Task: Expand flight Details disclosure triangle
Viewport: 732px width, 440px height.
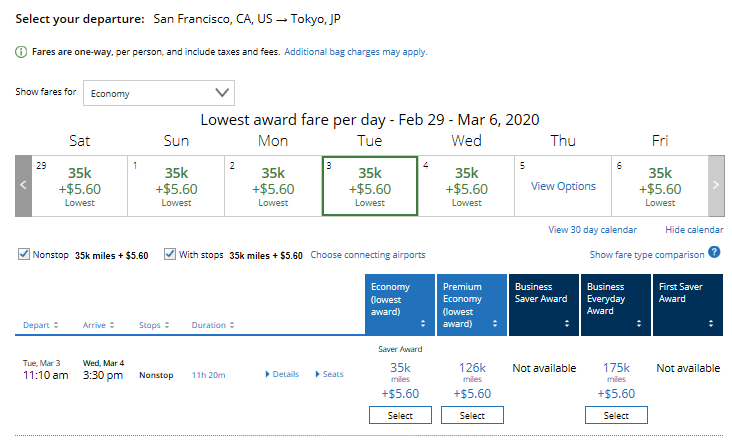Action: point(267,374)
